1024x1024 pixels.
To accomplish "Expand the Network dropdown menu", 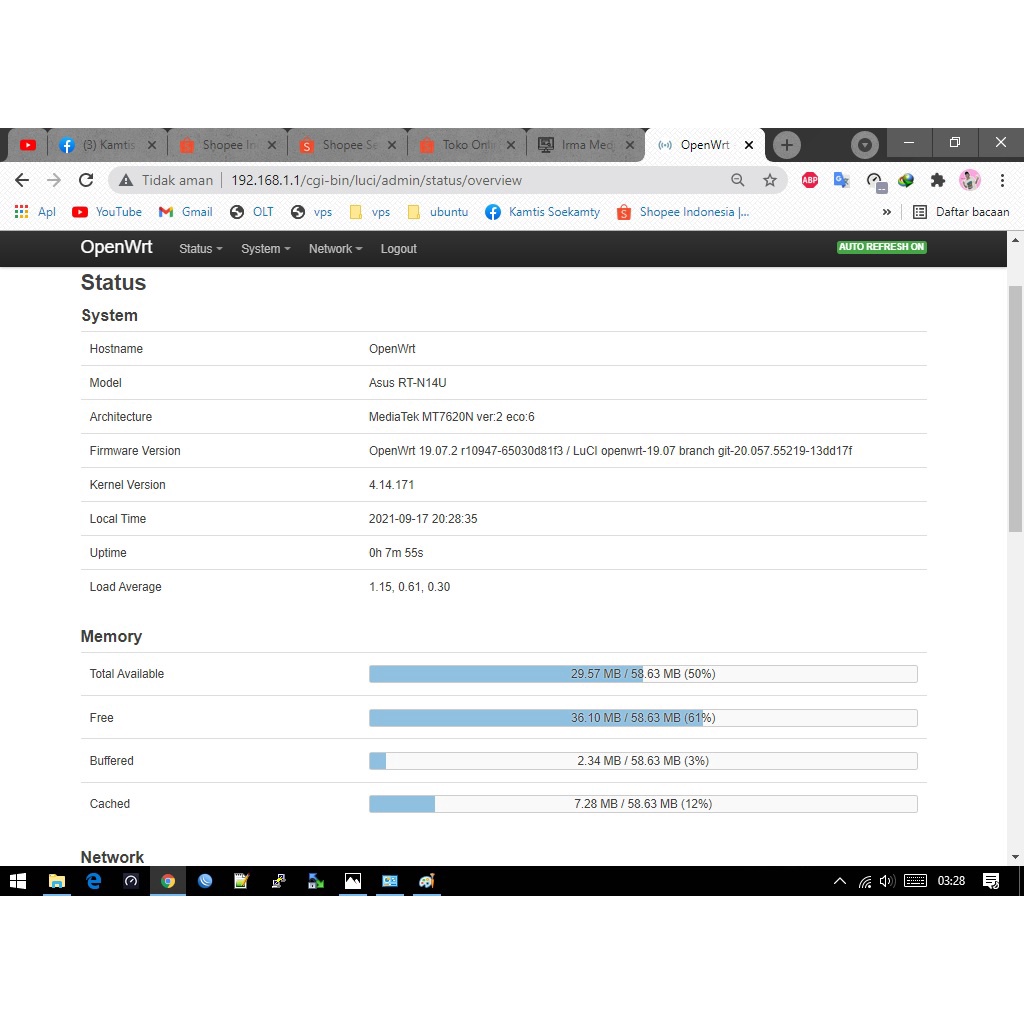I will click(335, 249).
